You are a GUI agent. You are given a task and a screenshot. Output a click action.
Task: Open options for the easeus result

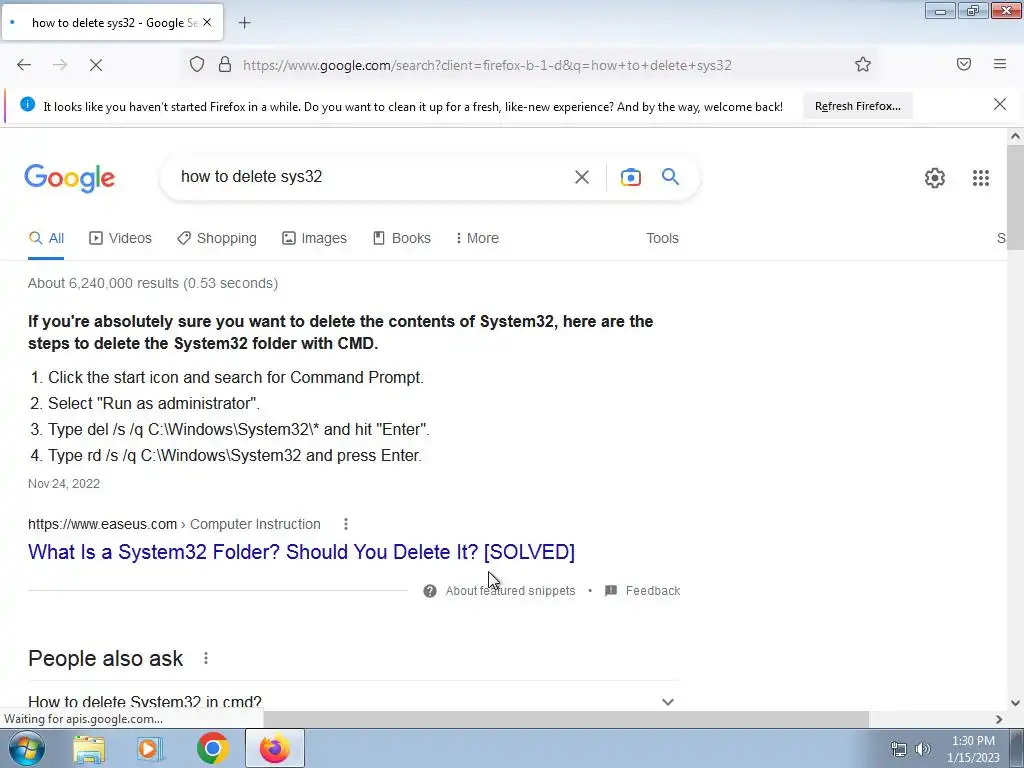[x=346, y=524]
